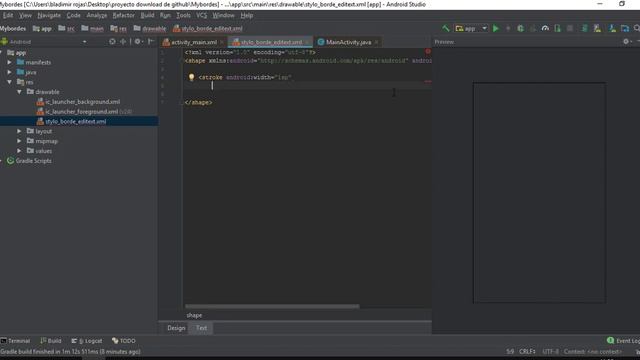Screen dimensions: 640x360
Task: Open the AVD Manager icon
Action: (x=597, y=28)
